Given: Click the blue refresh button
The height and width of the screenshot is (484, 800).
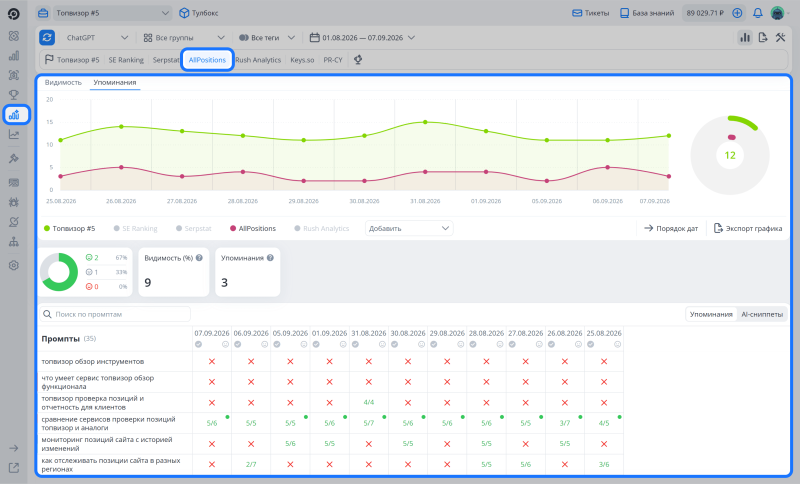Looking at the screenshot, I should coord(47,37).
